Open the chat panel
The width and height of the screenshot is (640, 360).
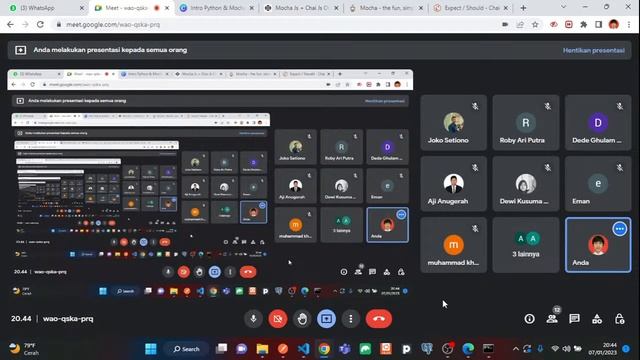coord(575,319)
